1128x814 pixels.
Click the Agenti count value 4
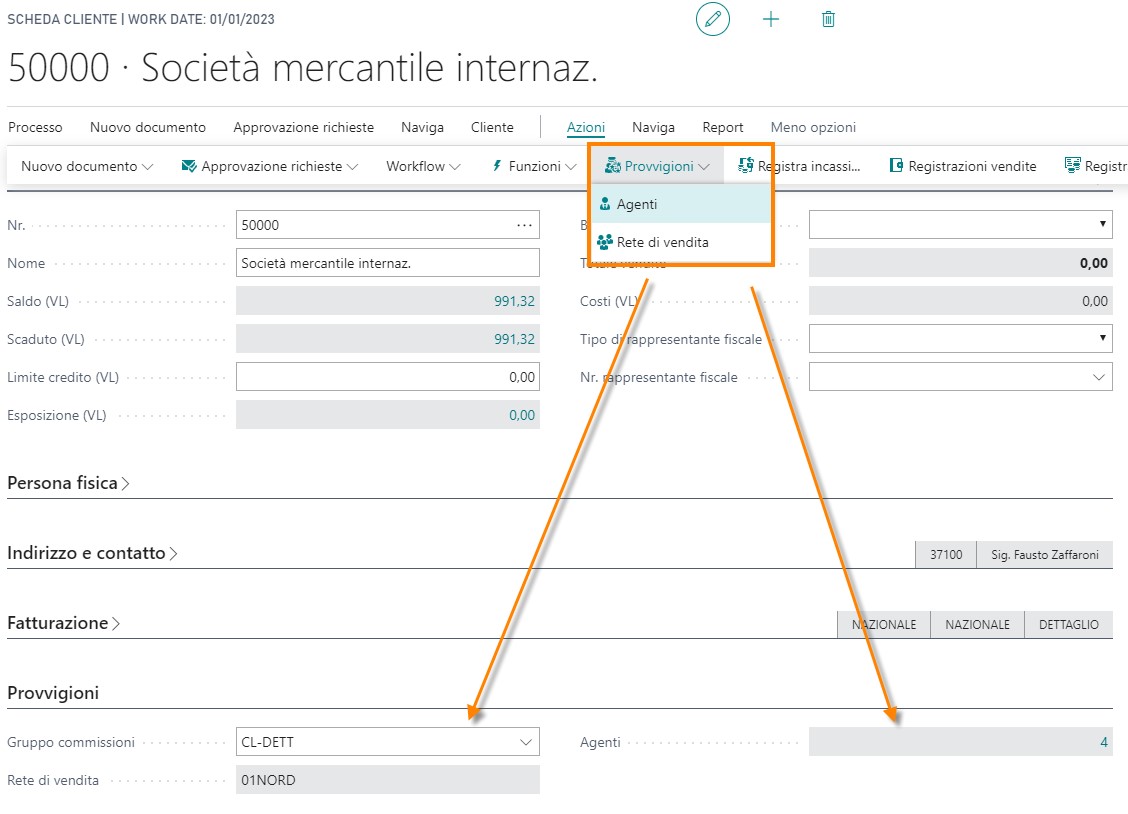(1103, 742)
